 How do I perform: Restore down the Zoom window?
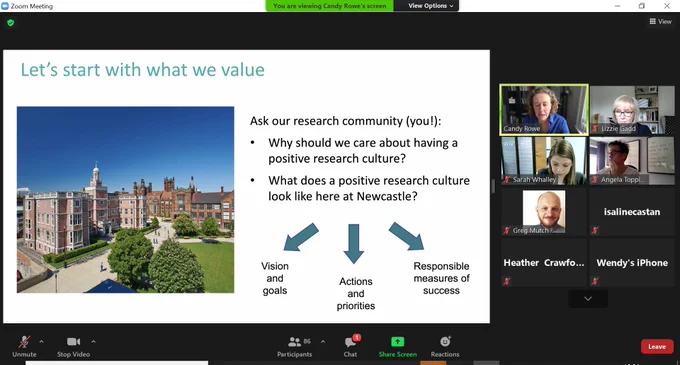642,6
